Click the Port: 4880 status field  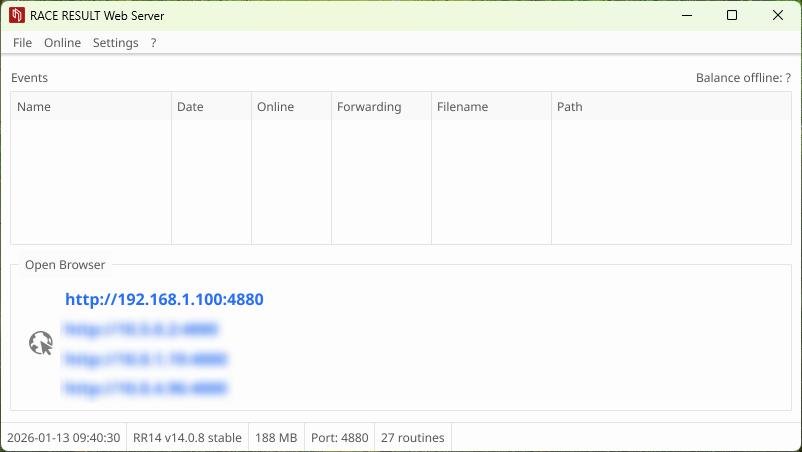pos(340,438)
